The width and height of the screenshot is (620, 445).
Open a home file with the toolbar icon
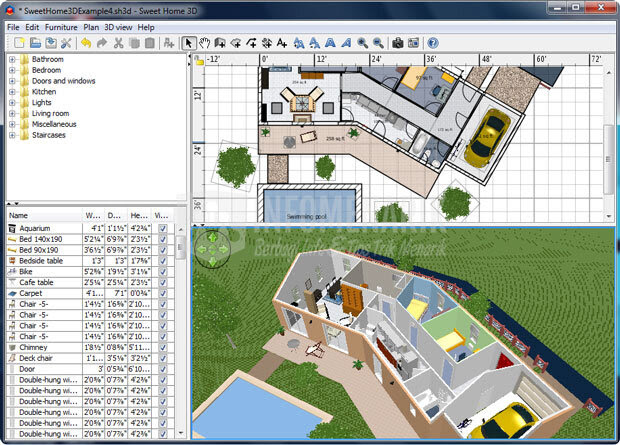[x=35, y=43]
